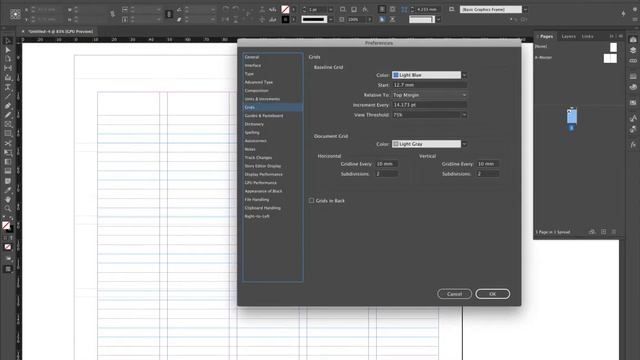
Task: Toggle the Grids in Back checkbox
Action: [x=311, y=200]
